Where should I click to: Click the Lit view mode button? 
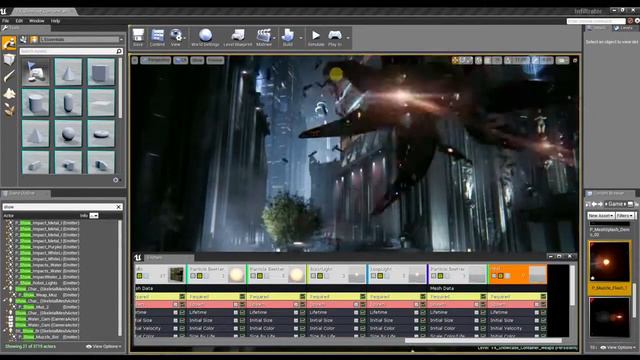[180, 60]
